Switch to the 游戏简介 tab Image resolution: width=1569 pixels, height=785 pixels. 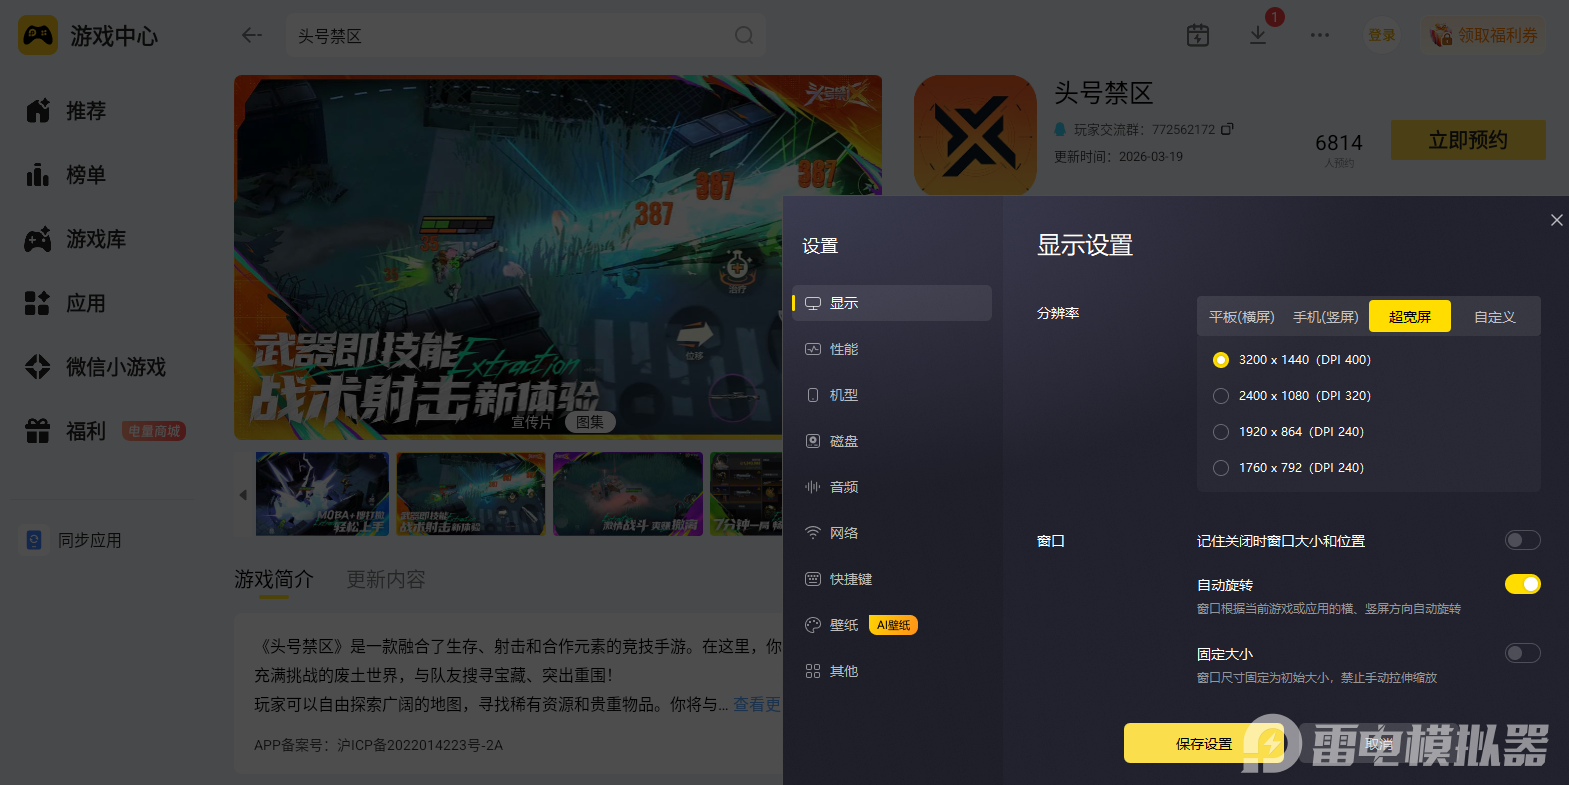pos(274,579)
